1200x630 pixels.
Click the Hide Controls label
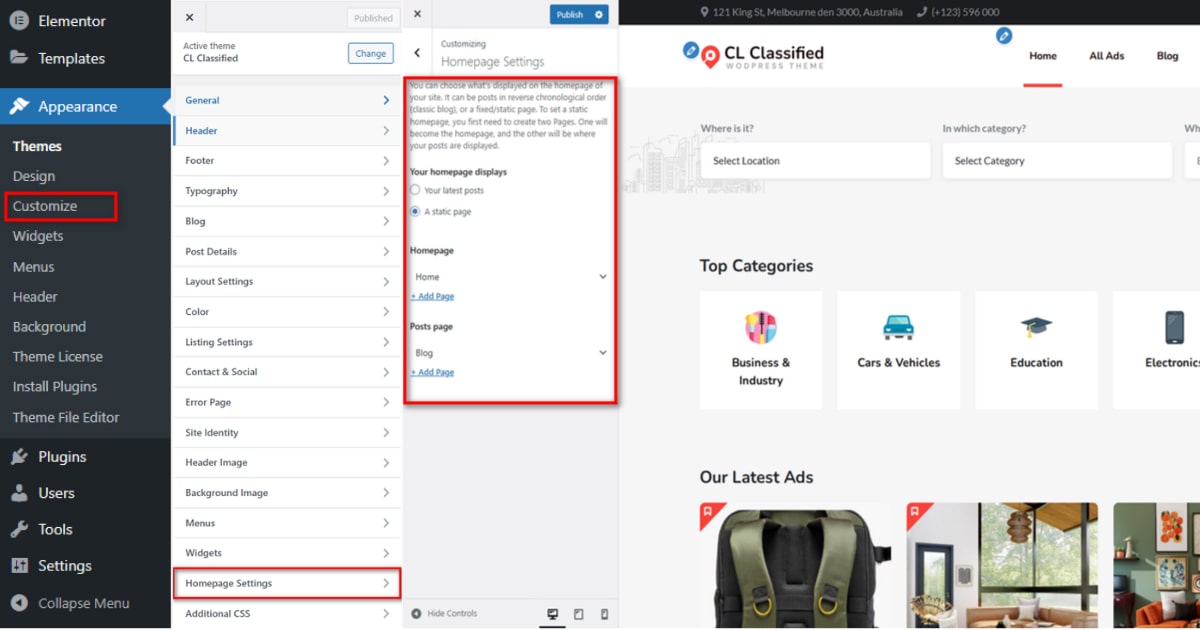[x=452, y=613]
